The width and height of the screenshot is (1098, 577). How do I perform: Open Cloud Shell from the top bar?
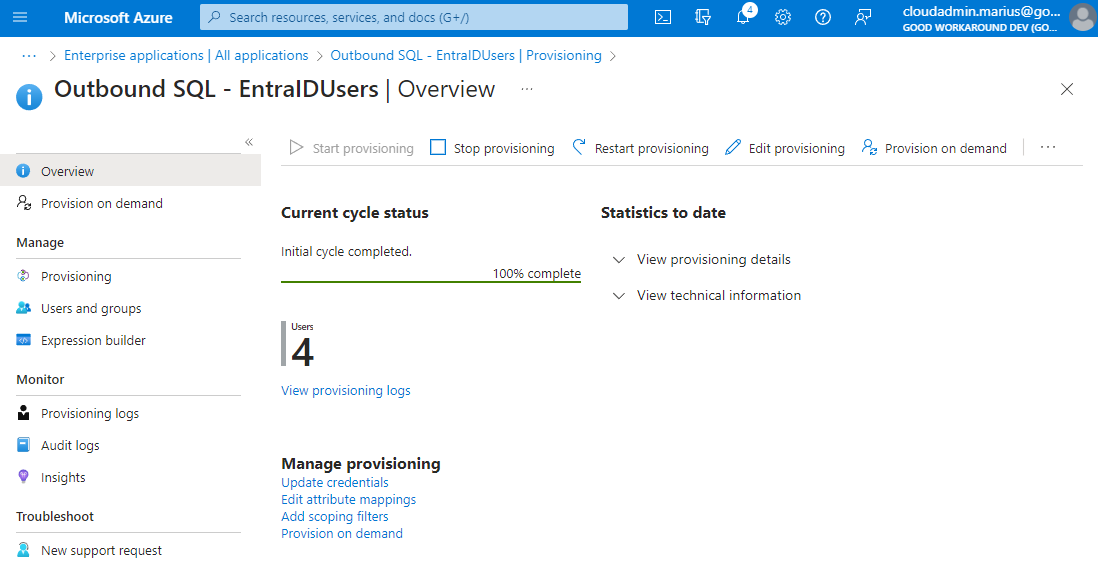pyautogui.click(x=663, y=17)
